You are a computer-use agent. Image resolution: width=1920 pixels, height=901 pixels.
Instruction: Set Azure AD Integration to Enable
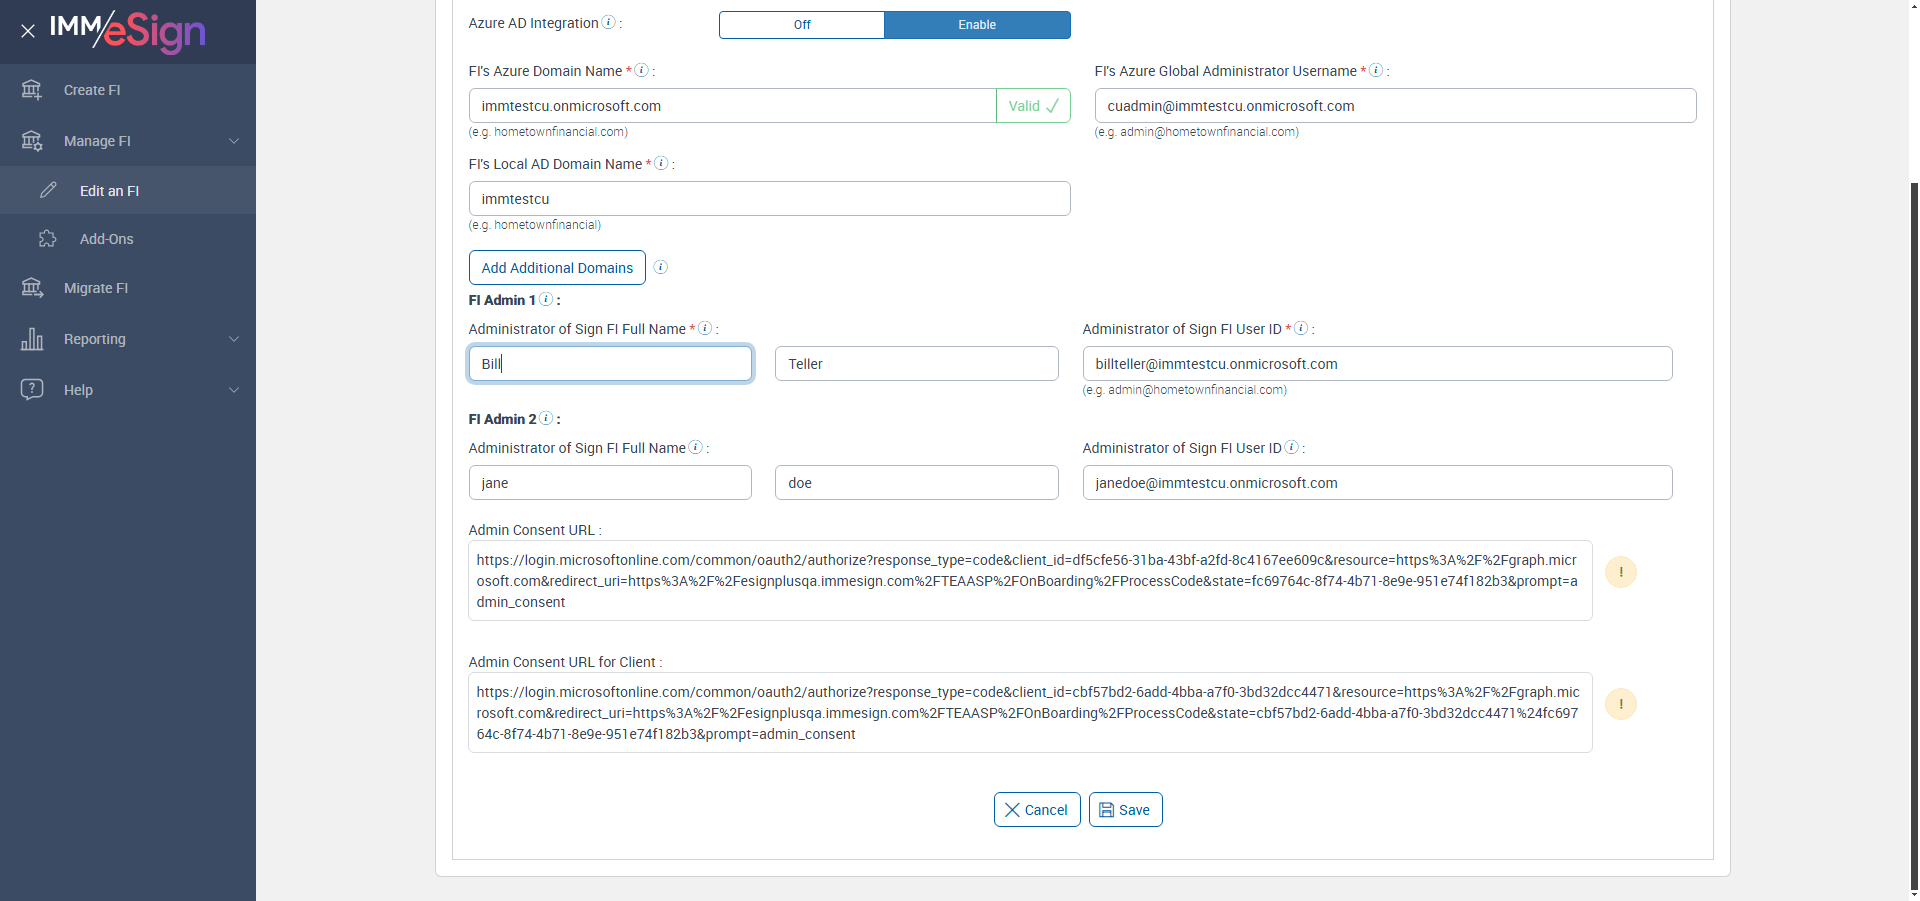977,25
